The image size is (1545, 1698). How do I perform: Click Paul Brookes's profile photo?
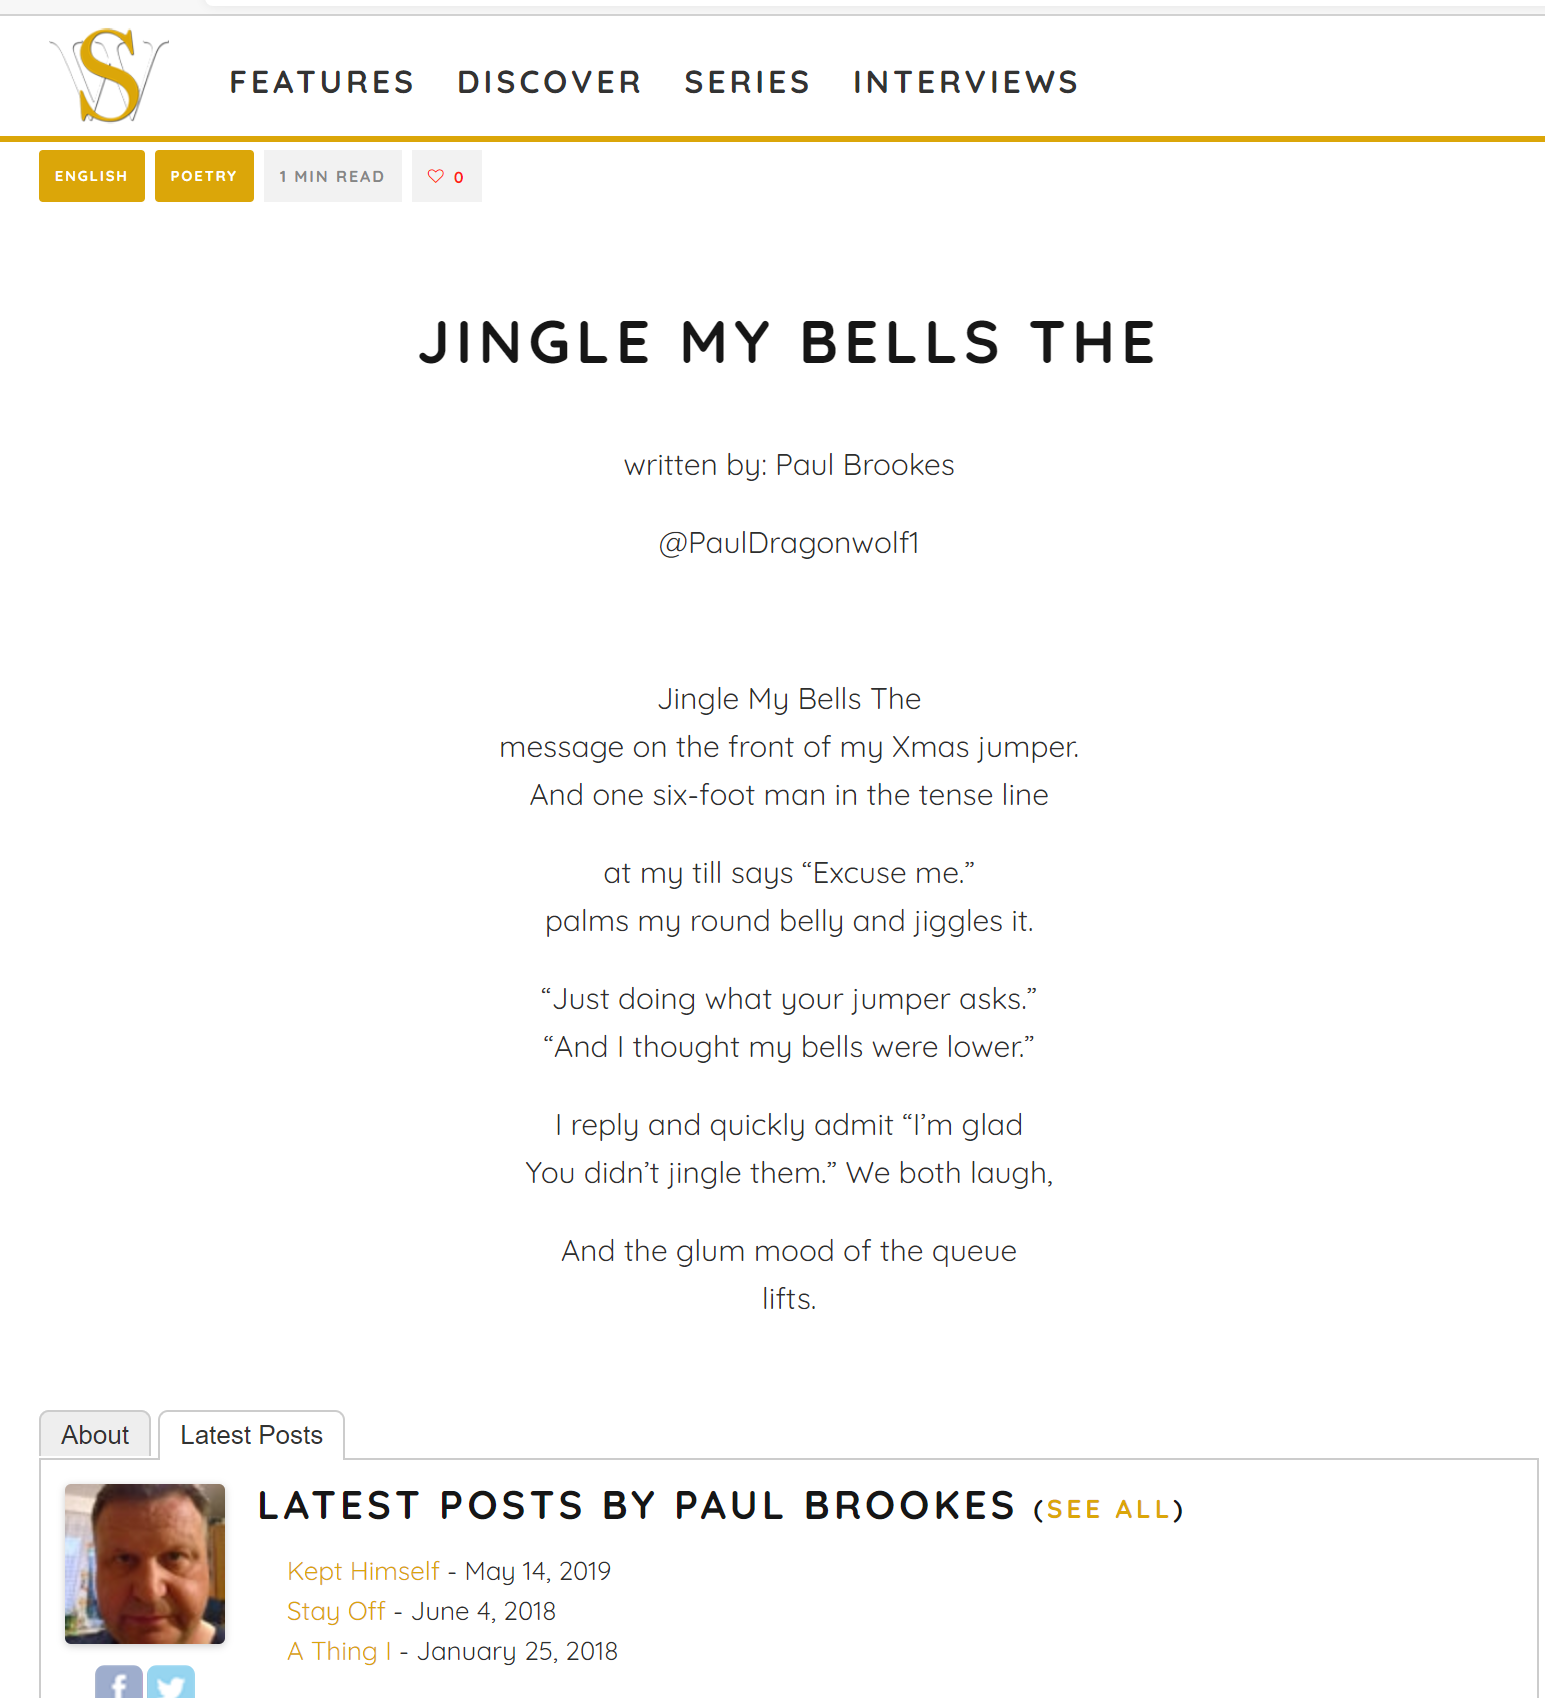(144, 1563)
